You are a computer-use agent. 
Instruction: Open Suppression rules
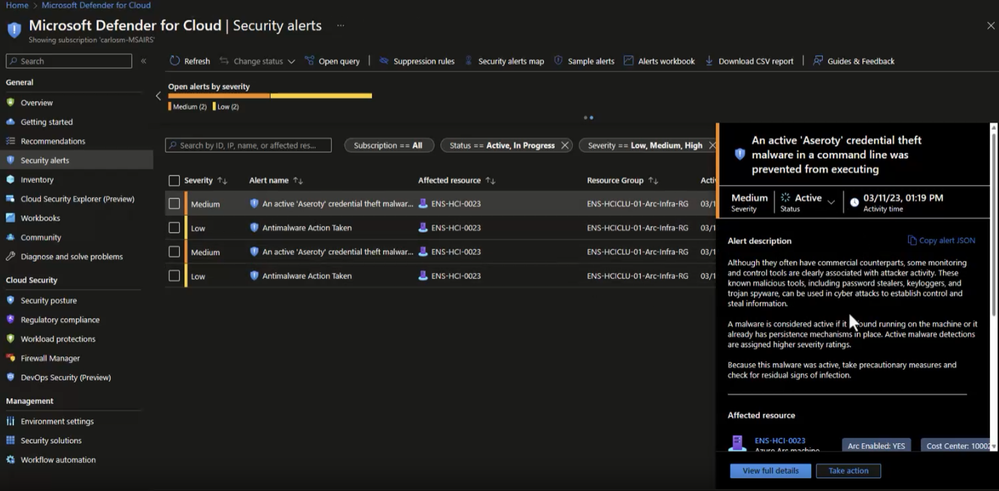(x=423, y=61)
